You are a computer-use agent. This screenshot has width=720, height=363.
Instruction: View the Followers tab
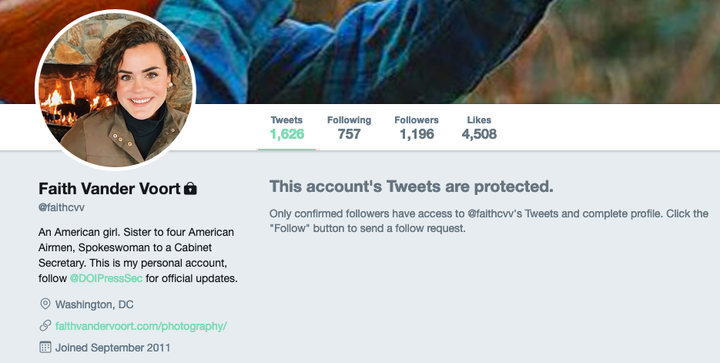click(416, 128)
